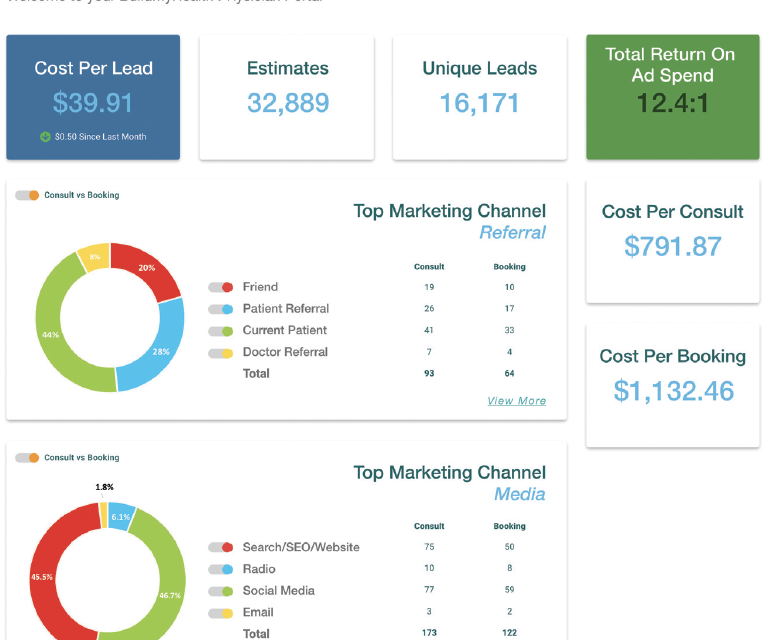Select the Estimates card
Viewport: 764px width, 640px height.
pos(286,97)
